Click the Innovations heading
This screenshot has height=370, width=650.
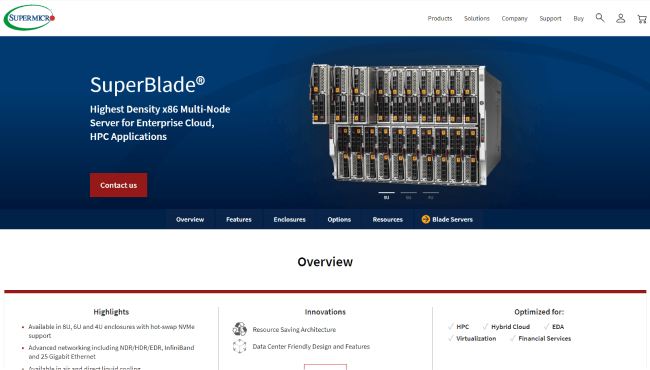pyautogui.click(x=325, y=312)
